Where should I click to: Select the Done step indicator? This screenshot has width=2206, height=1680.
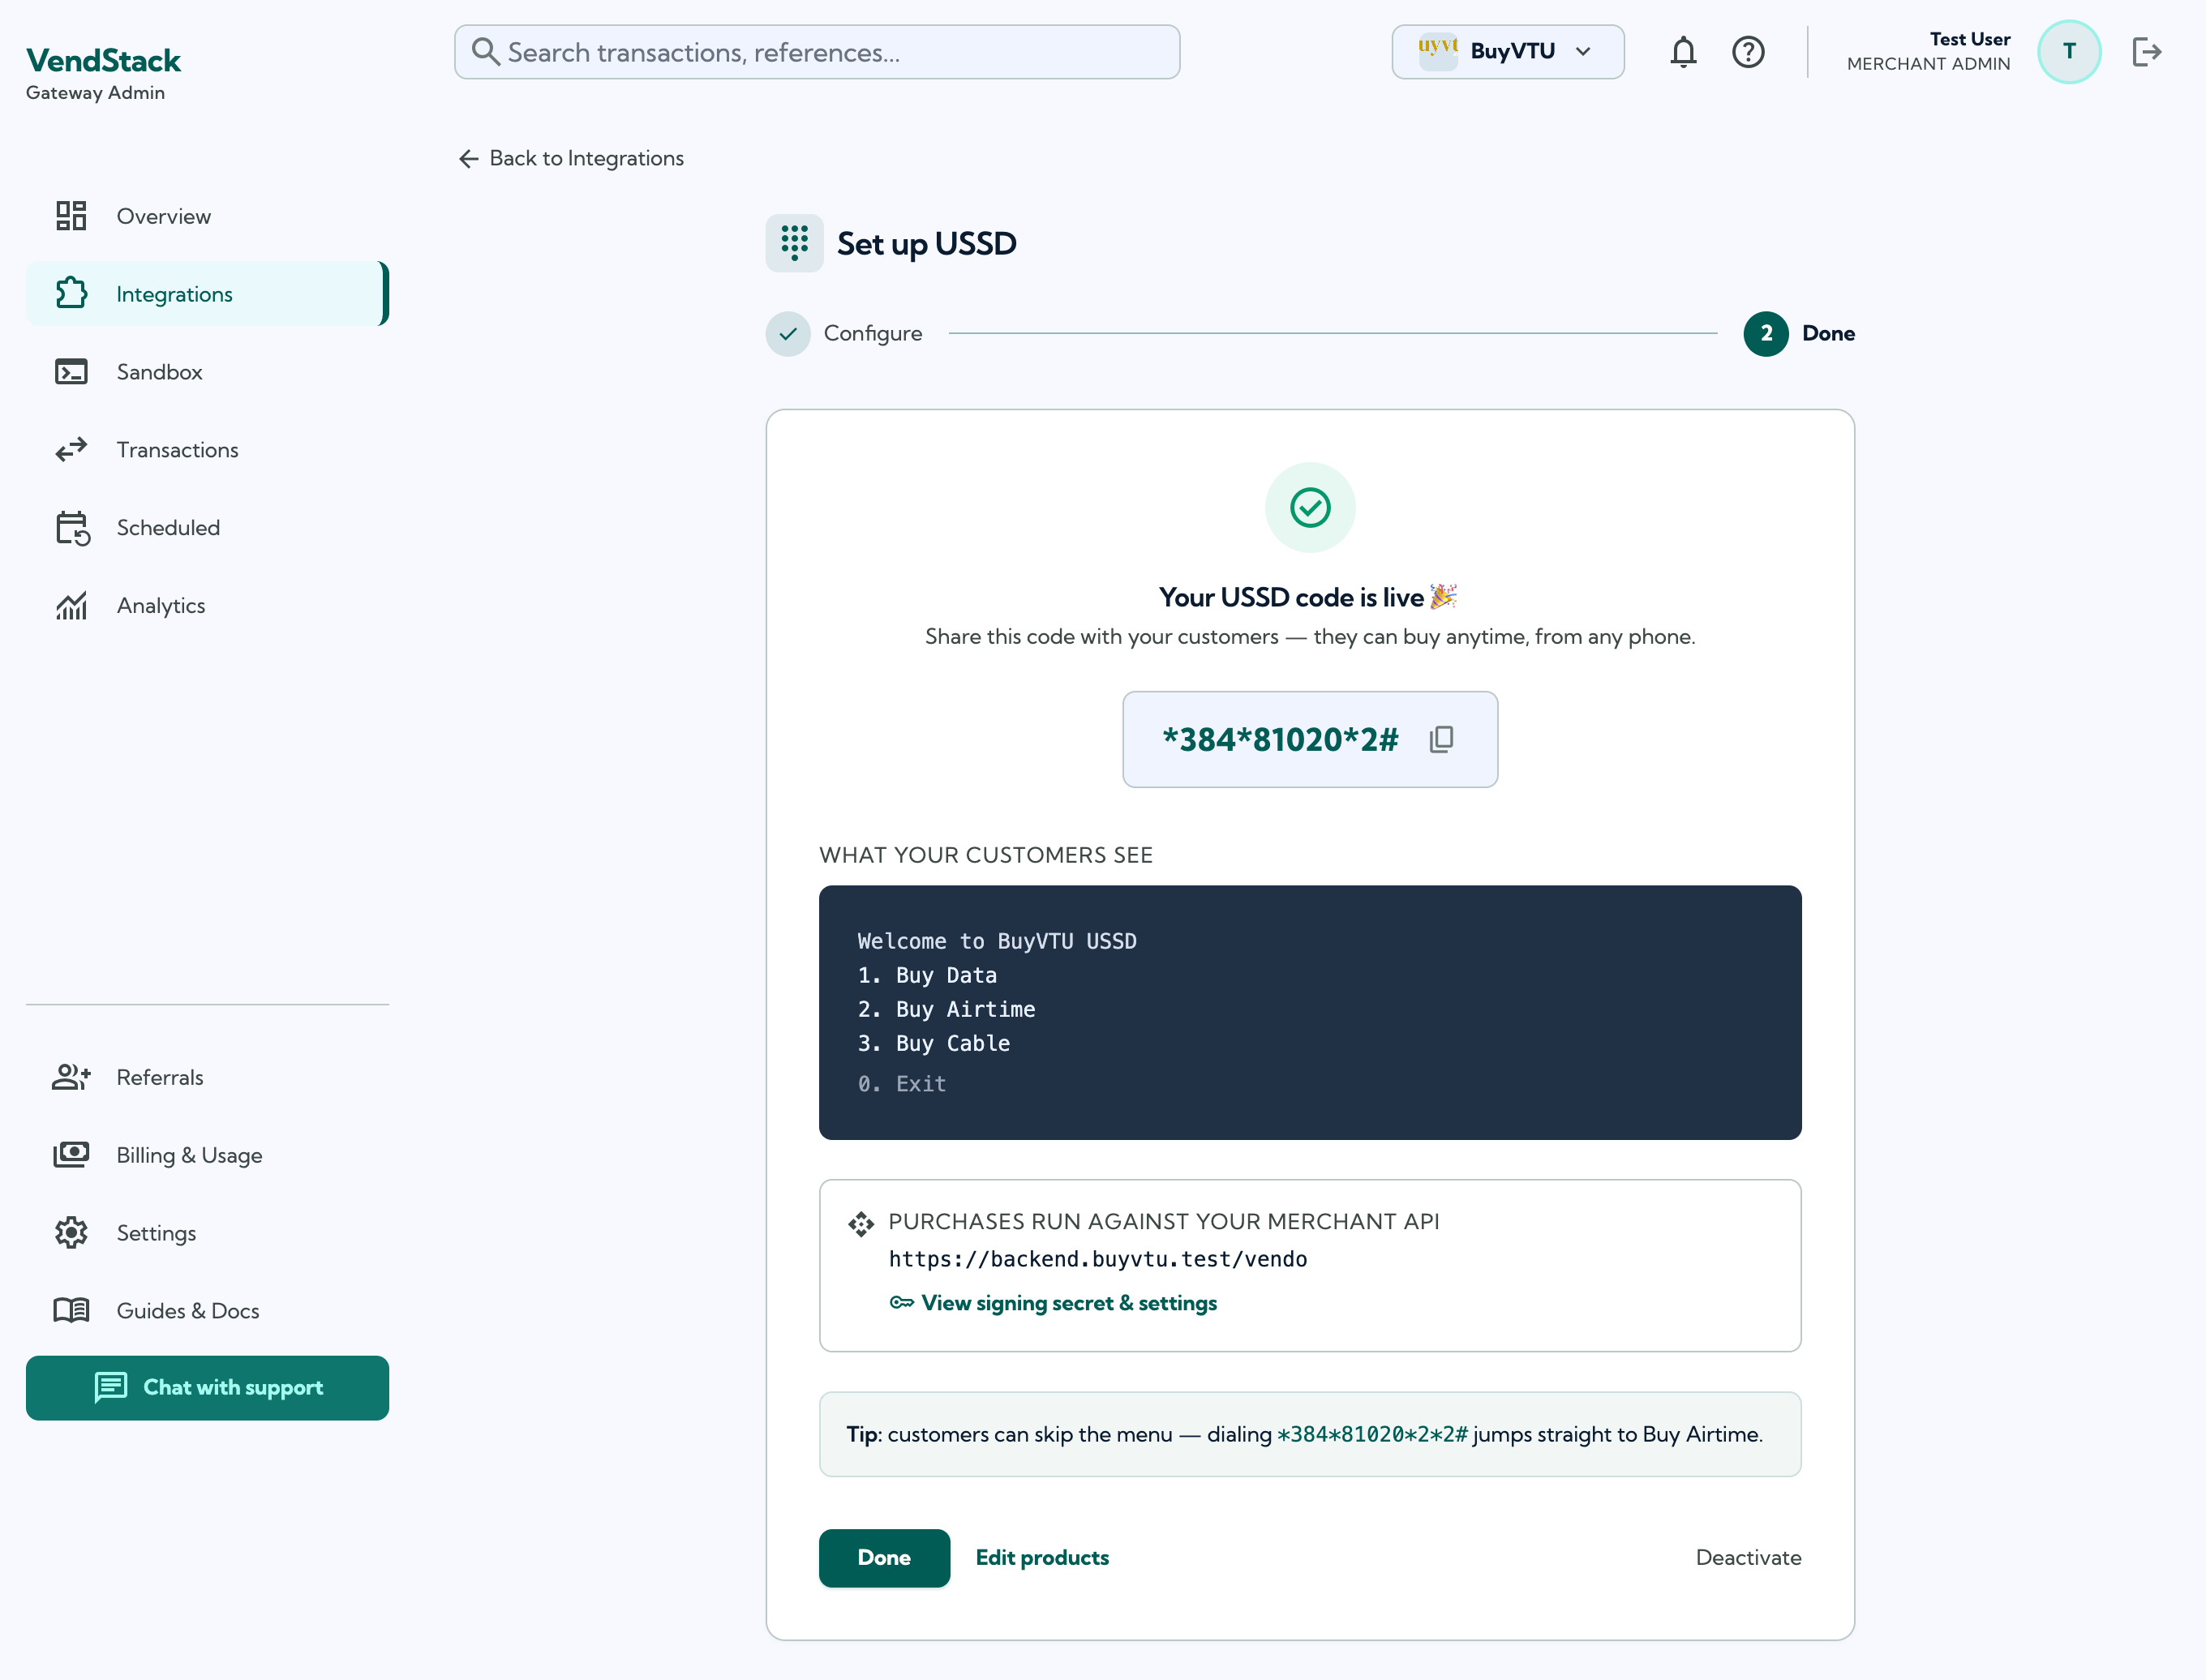tap(1798, 334)
